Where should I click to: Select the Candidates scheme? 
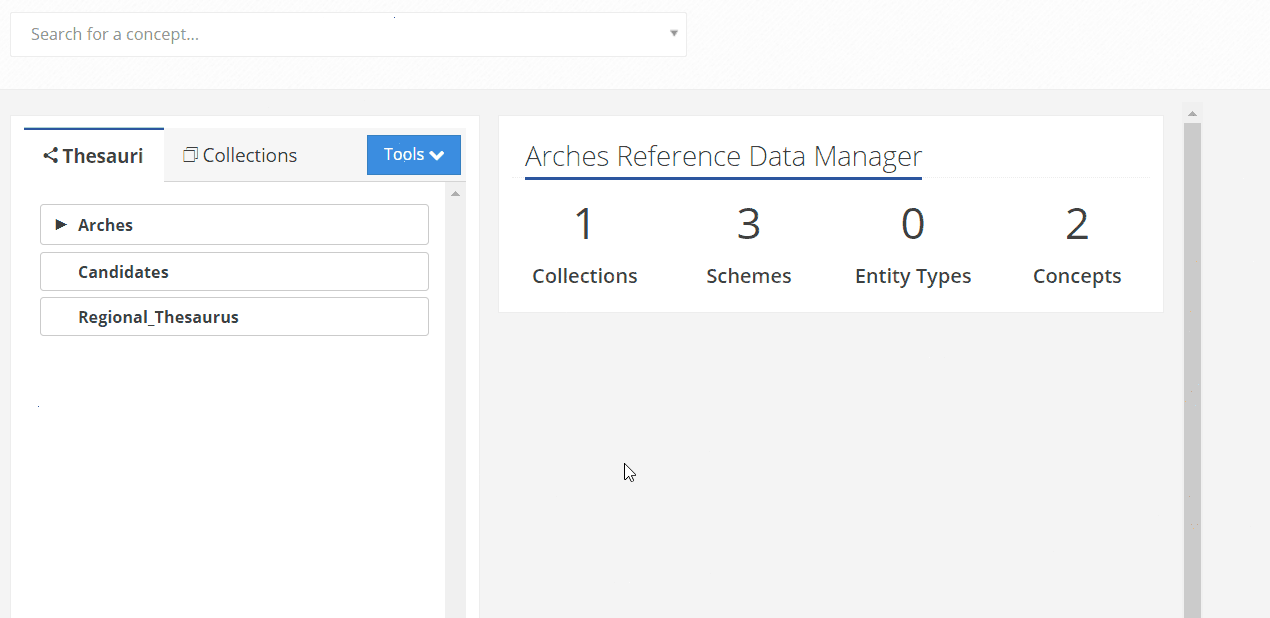click(x=123, y=272)
